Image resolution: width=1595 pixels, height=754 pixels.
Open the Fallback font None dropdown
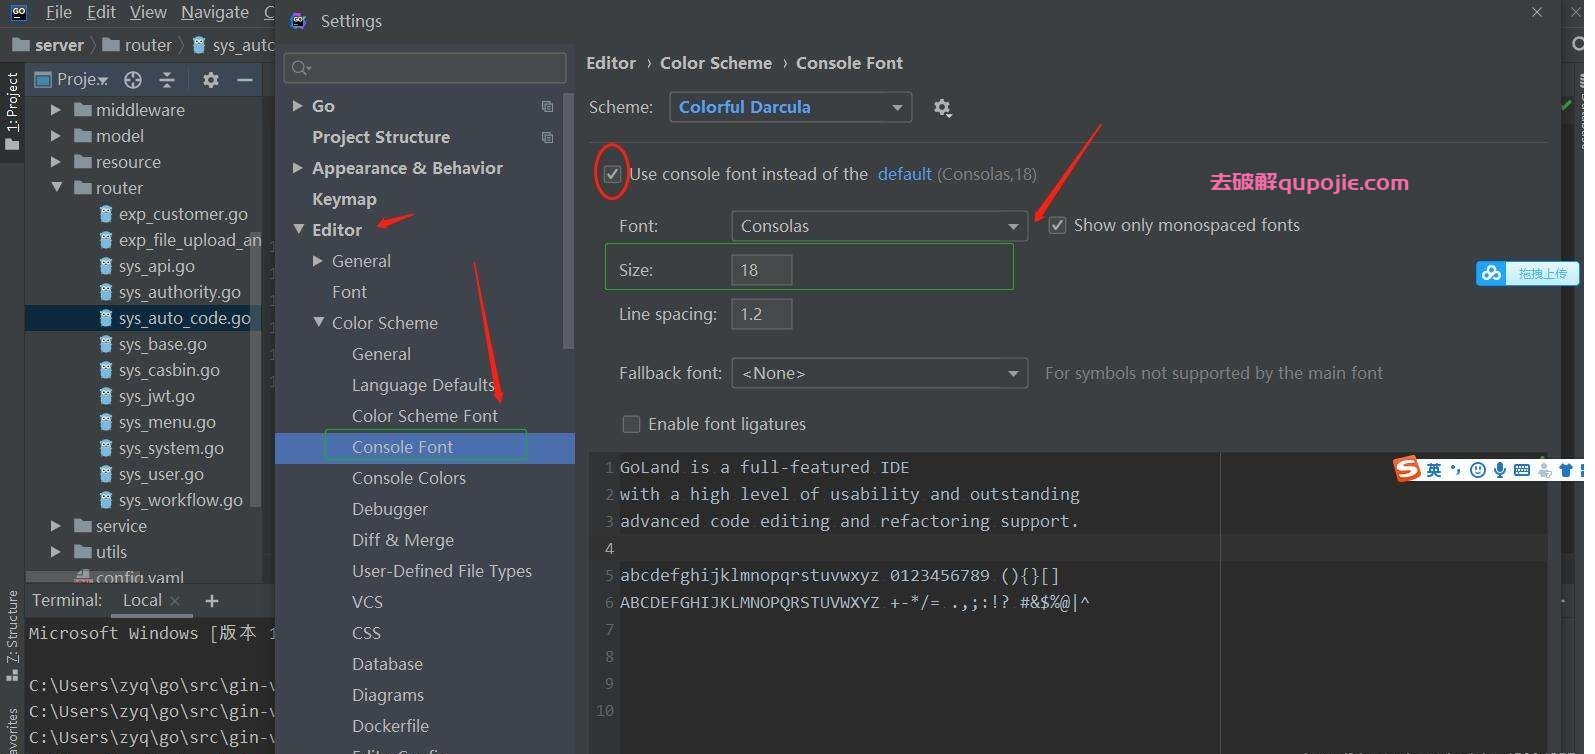(879, 373)
